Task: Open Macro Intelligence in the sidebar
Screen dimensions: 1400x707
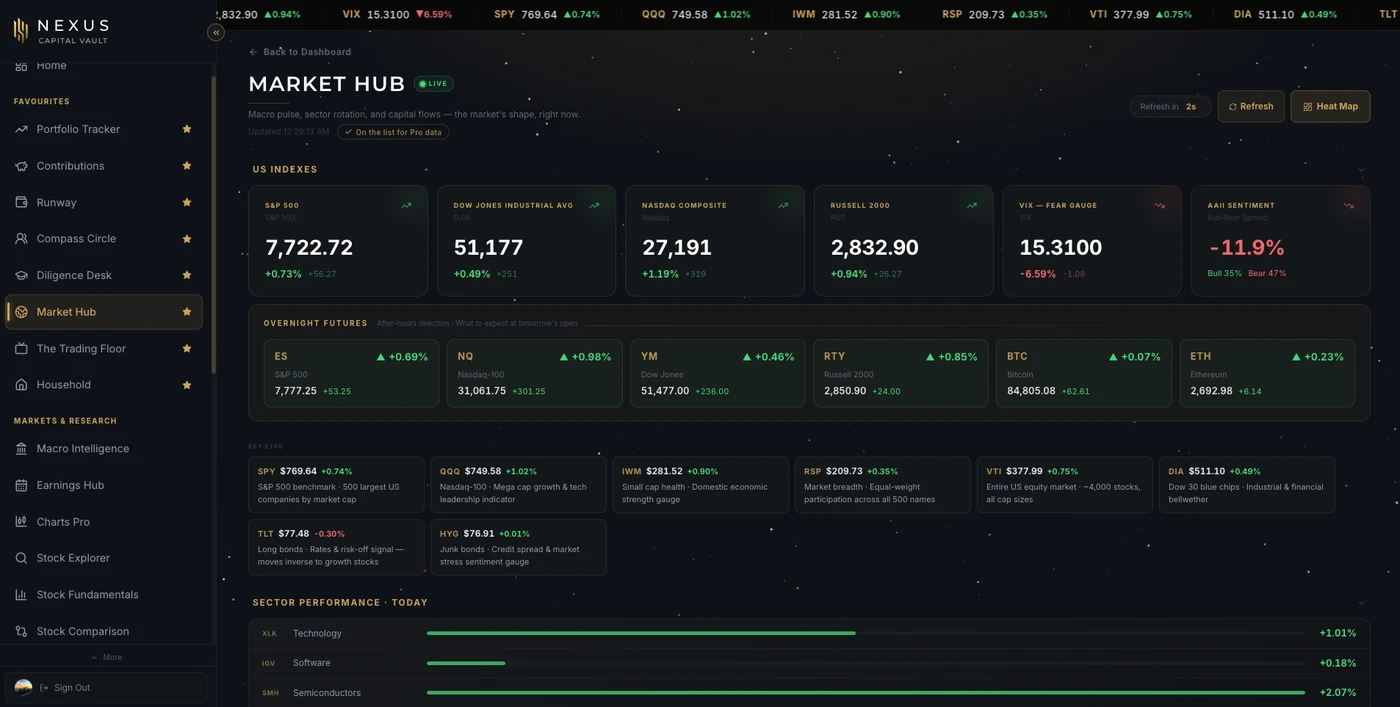Action: coord(104,449)
